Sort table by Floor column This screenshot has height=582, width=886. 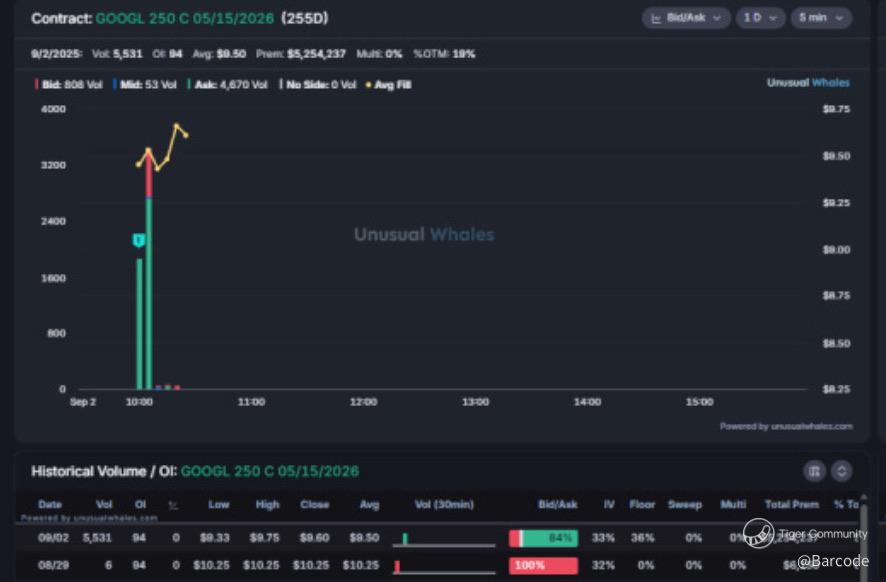(x=642, y=504)
